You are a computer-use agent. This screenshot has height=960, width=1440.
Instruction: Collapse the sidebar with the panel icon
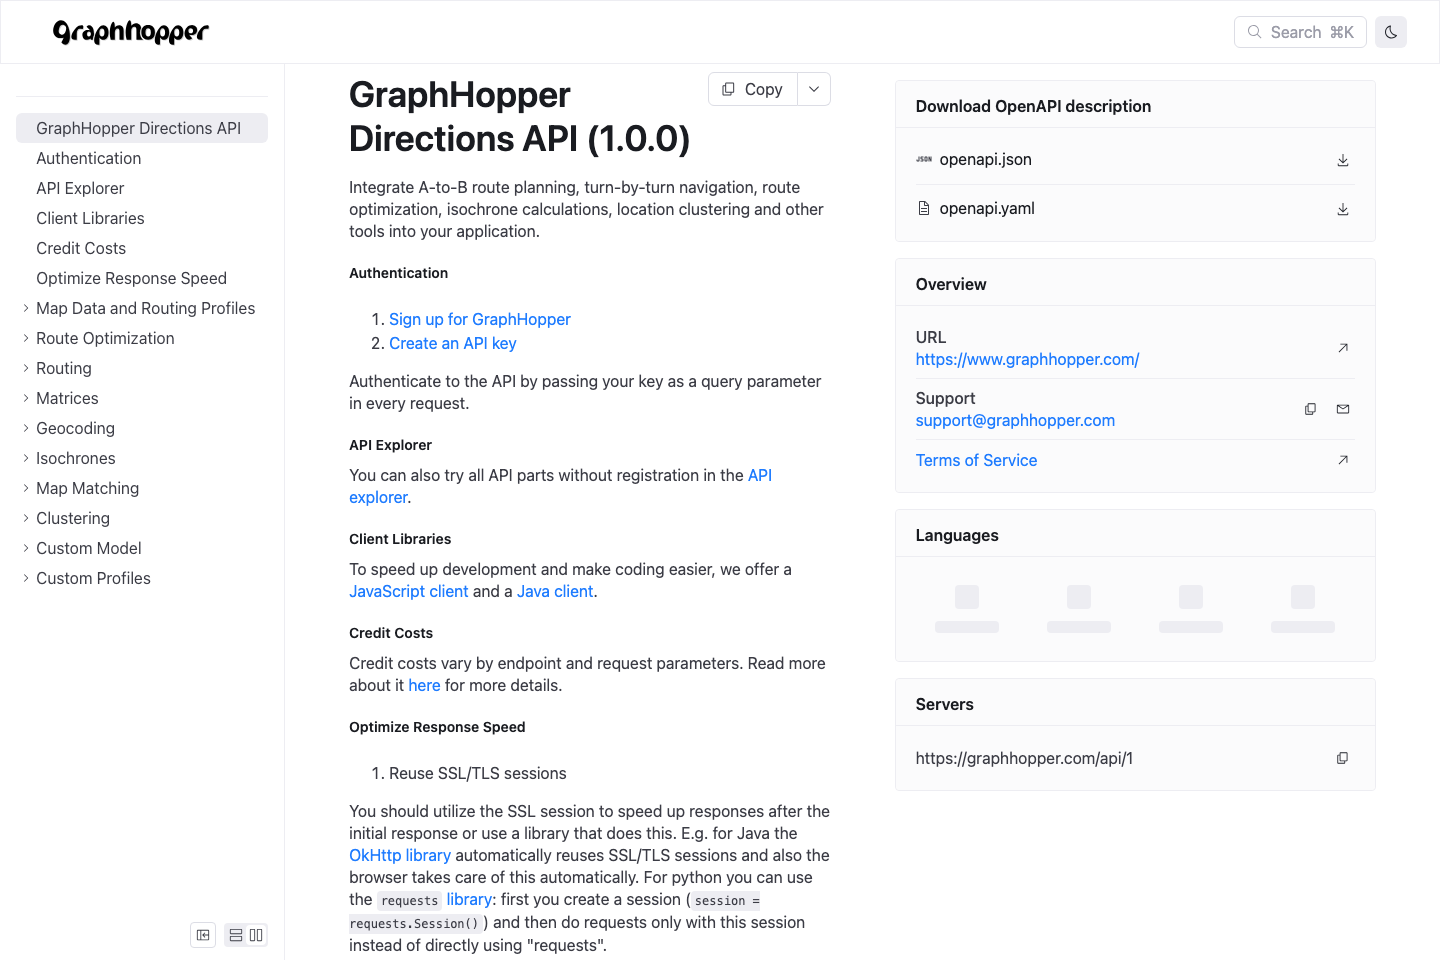pos(203,935)
